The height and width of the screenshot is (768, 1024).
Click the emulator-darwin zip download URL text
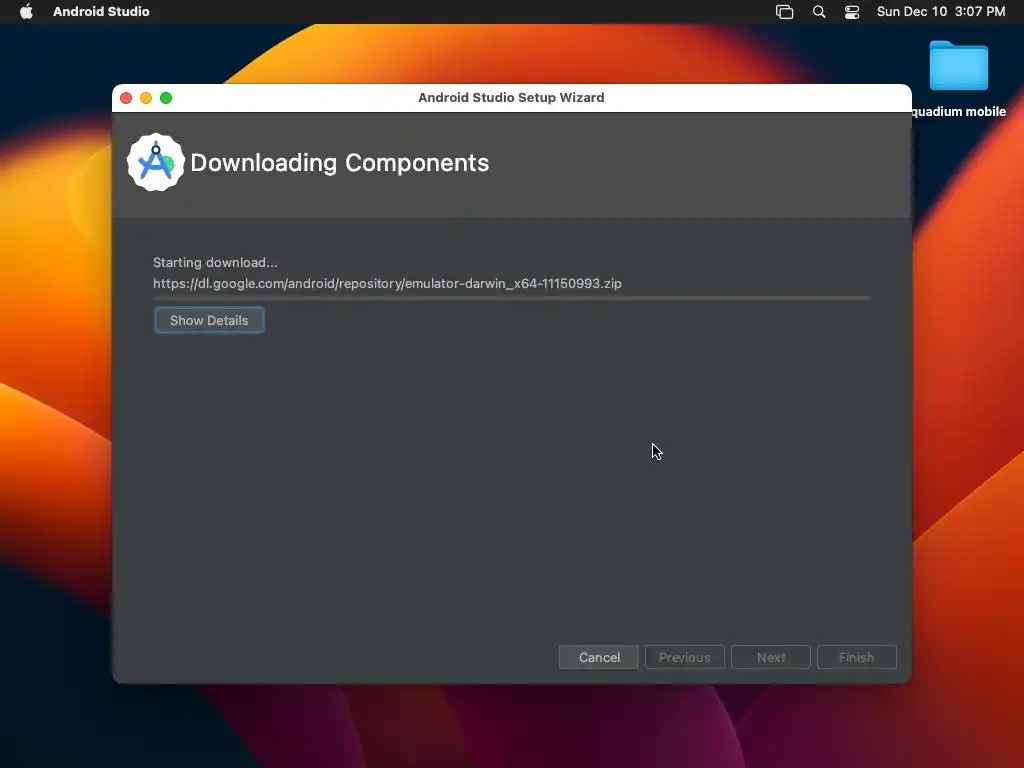point(387,283)
